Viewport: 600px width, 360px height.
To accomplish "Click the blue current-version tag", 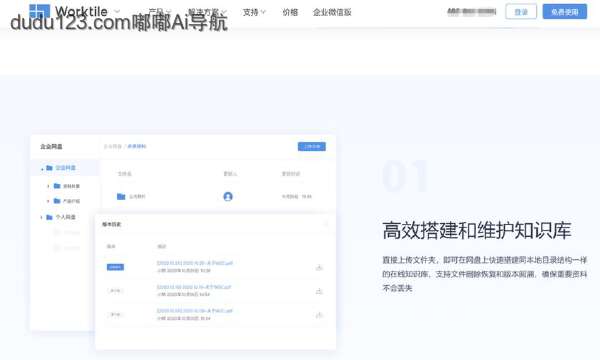I will pos(115,267).
